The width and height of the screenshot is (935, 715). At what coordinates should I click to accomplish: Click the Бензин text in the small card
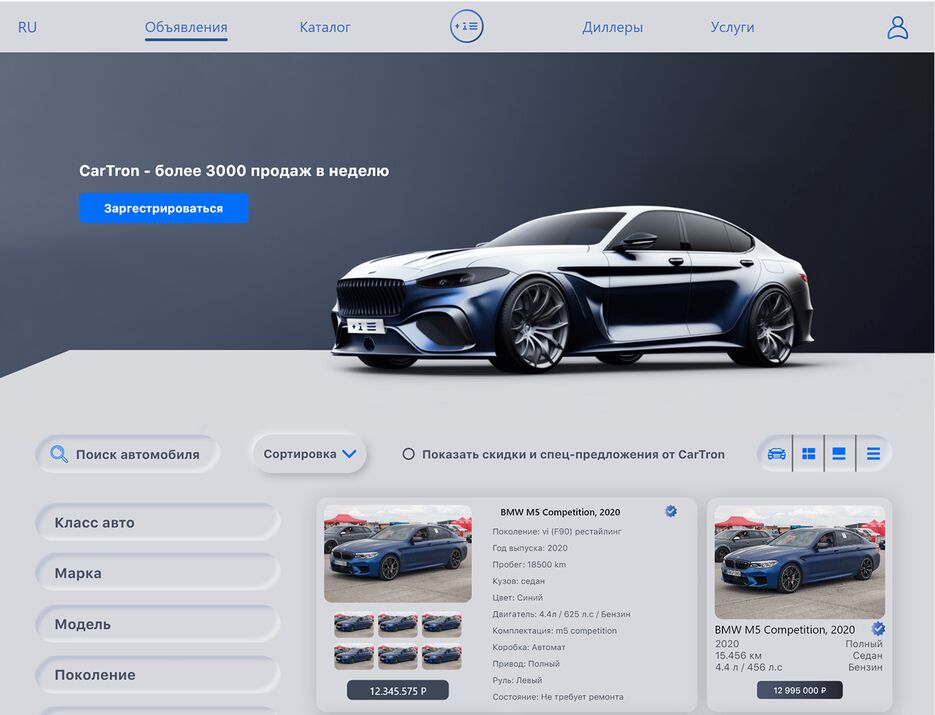[865, 667]
